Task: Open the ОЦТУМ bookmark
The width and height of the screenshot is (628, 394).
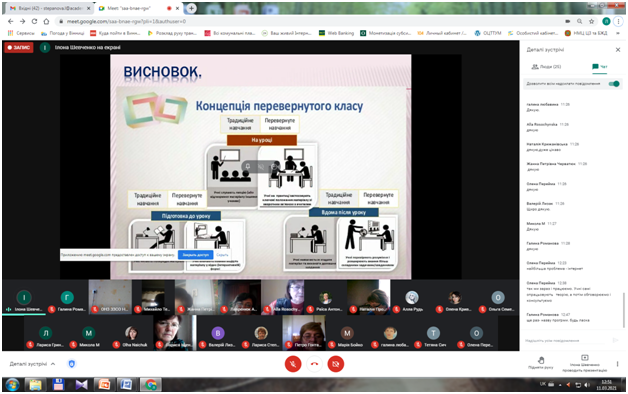Action: (x=488, y=33)
